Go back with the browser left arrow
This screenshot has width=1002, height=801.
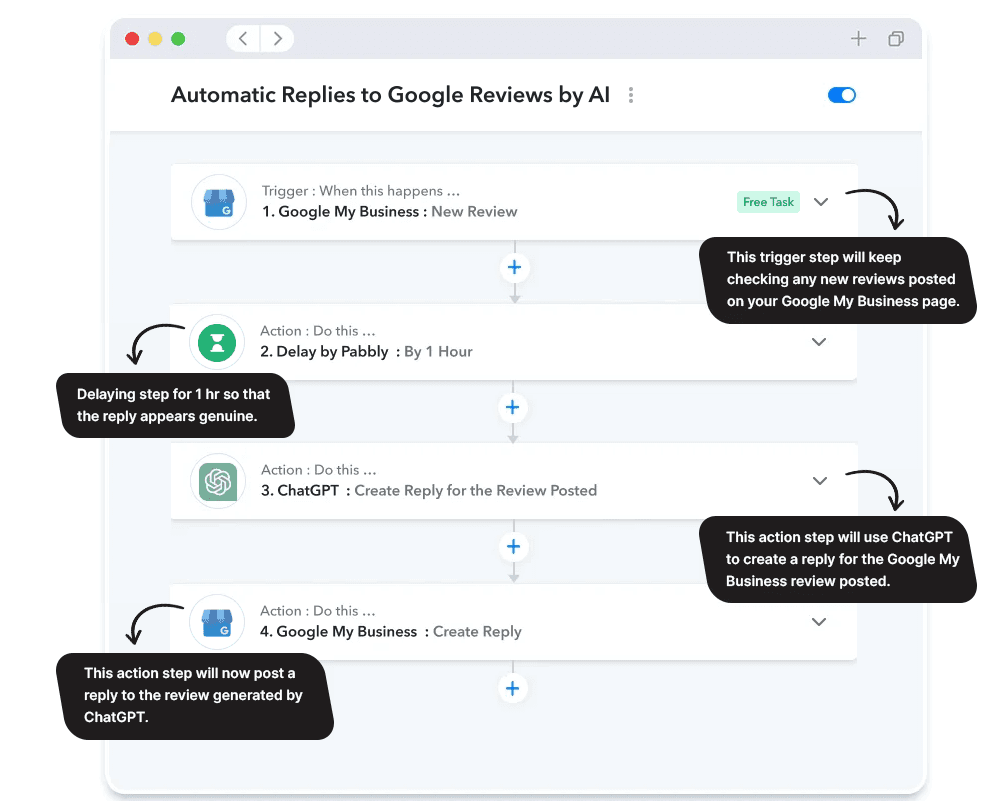click(243, 38)
